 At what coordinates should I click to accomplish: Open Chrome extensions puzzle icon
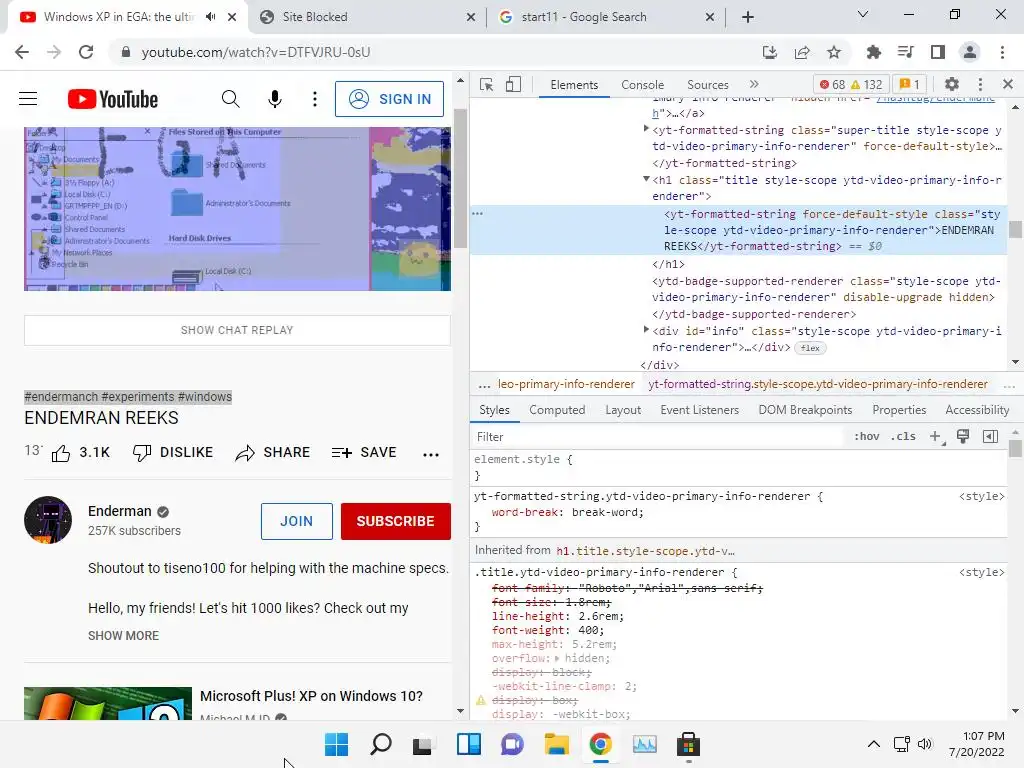click(873, 52)
